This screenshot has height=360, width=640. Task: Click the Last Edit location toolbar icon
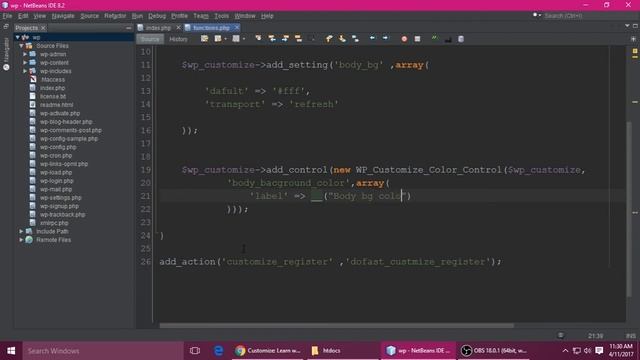204,39
